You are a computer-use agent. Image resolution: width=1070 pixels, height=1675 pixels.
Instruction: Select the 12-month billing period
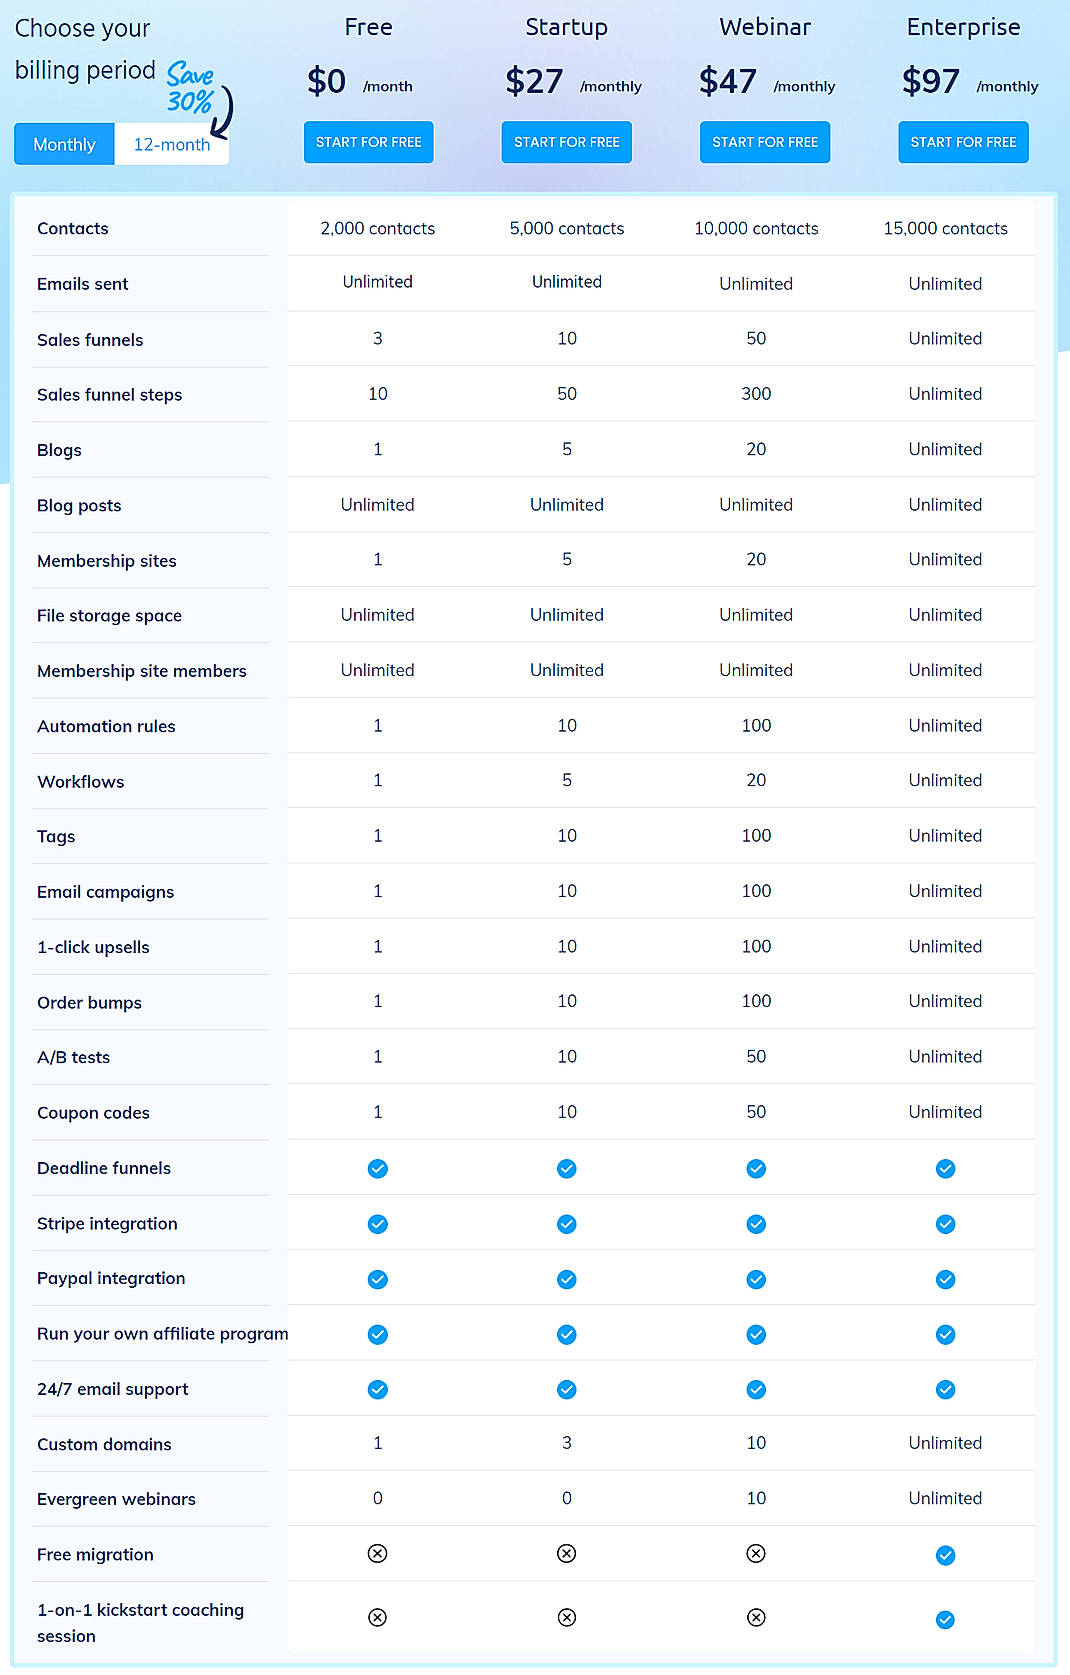[171, 144]
